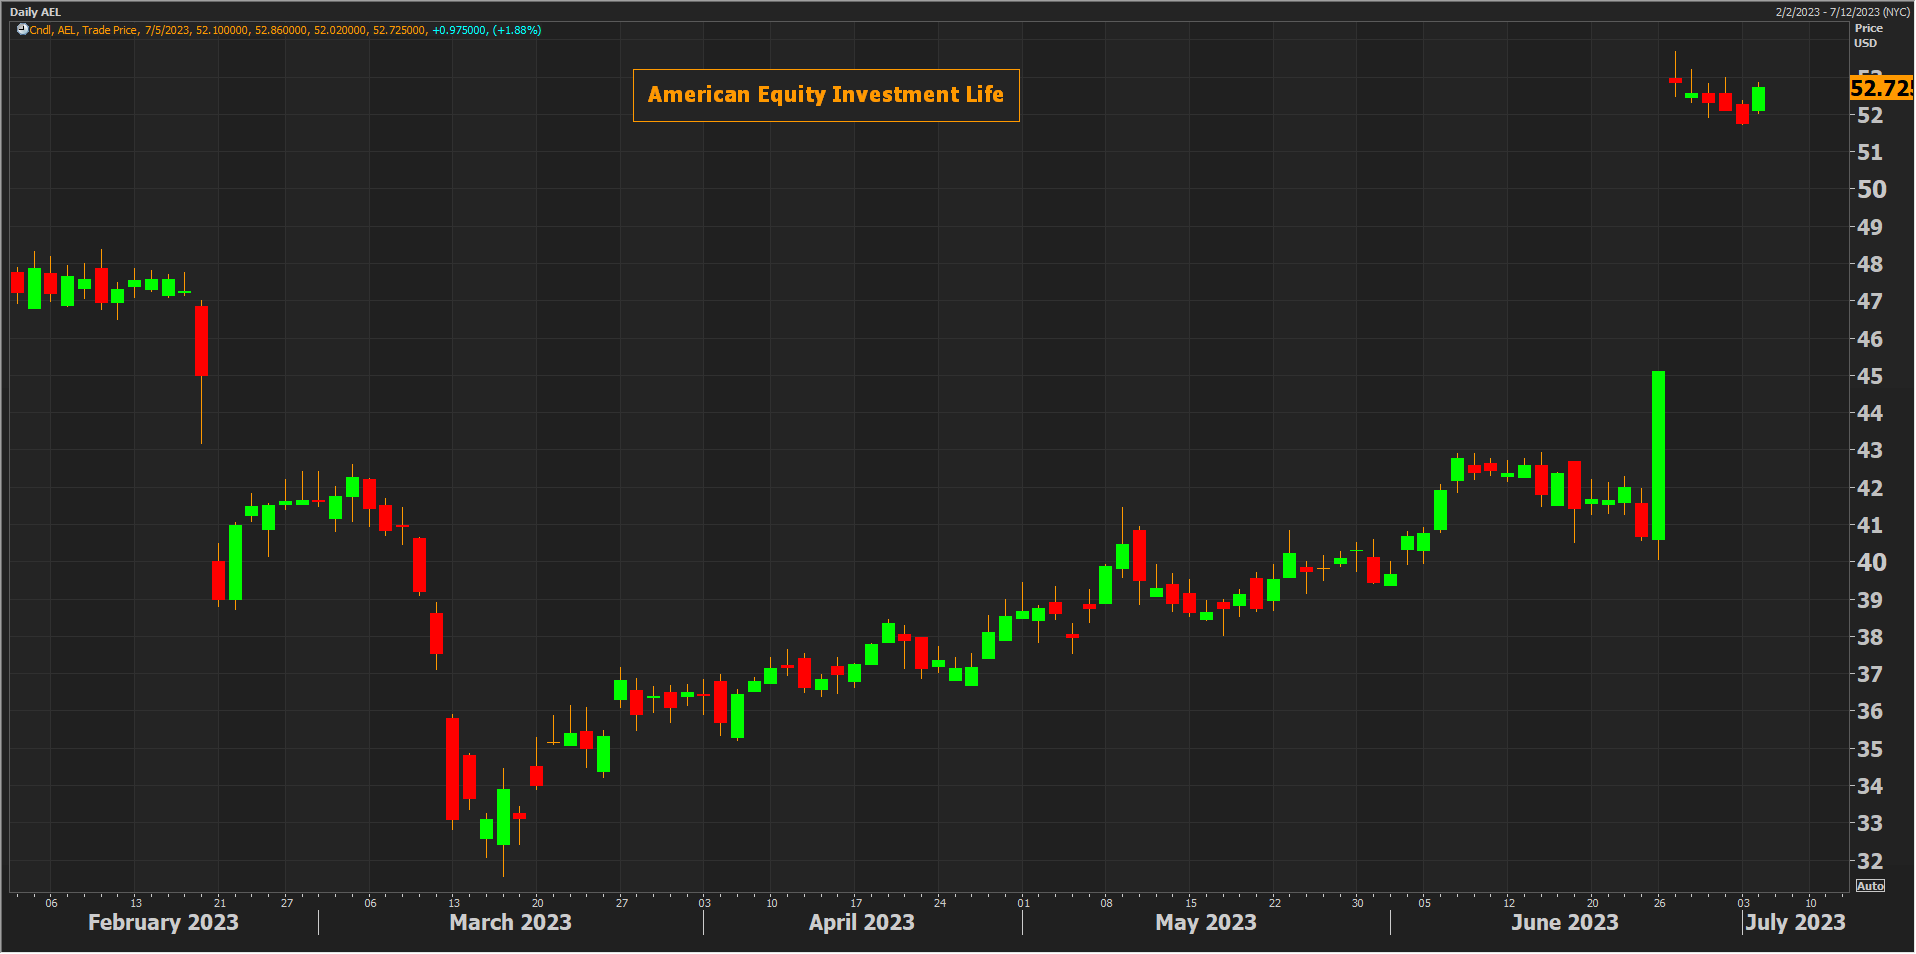Toggle the Auto scale button
The image size is (1916, 954).
point(1870,886)
